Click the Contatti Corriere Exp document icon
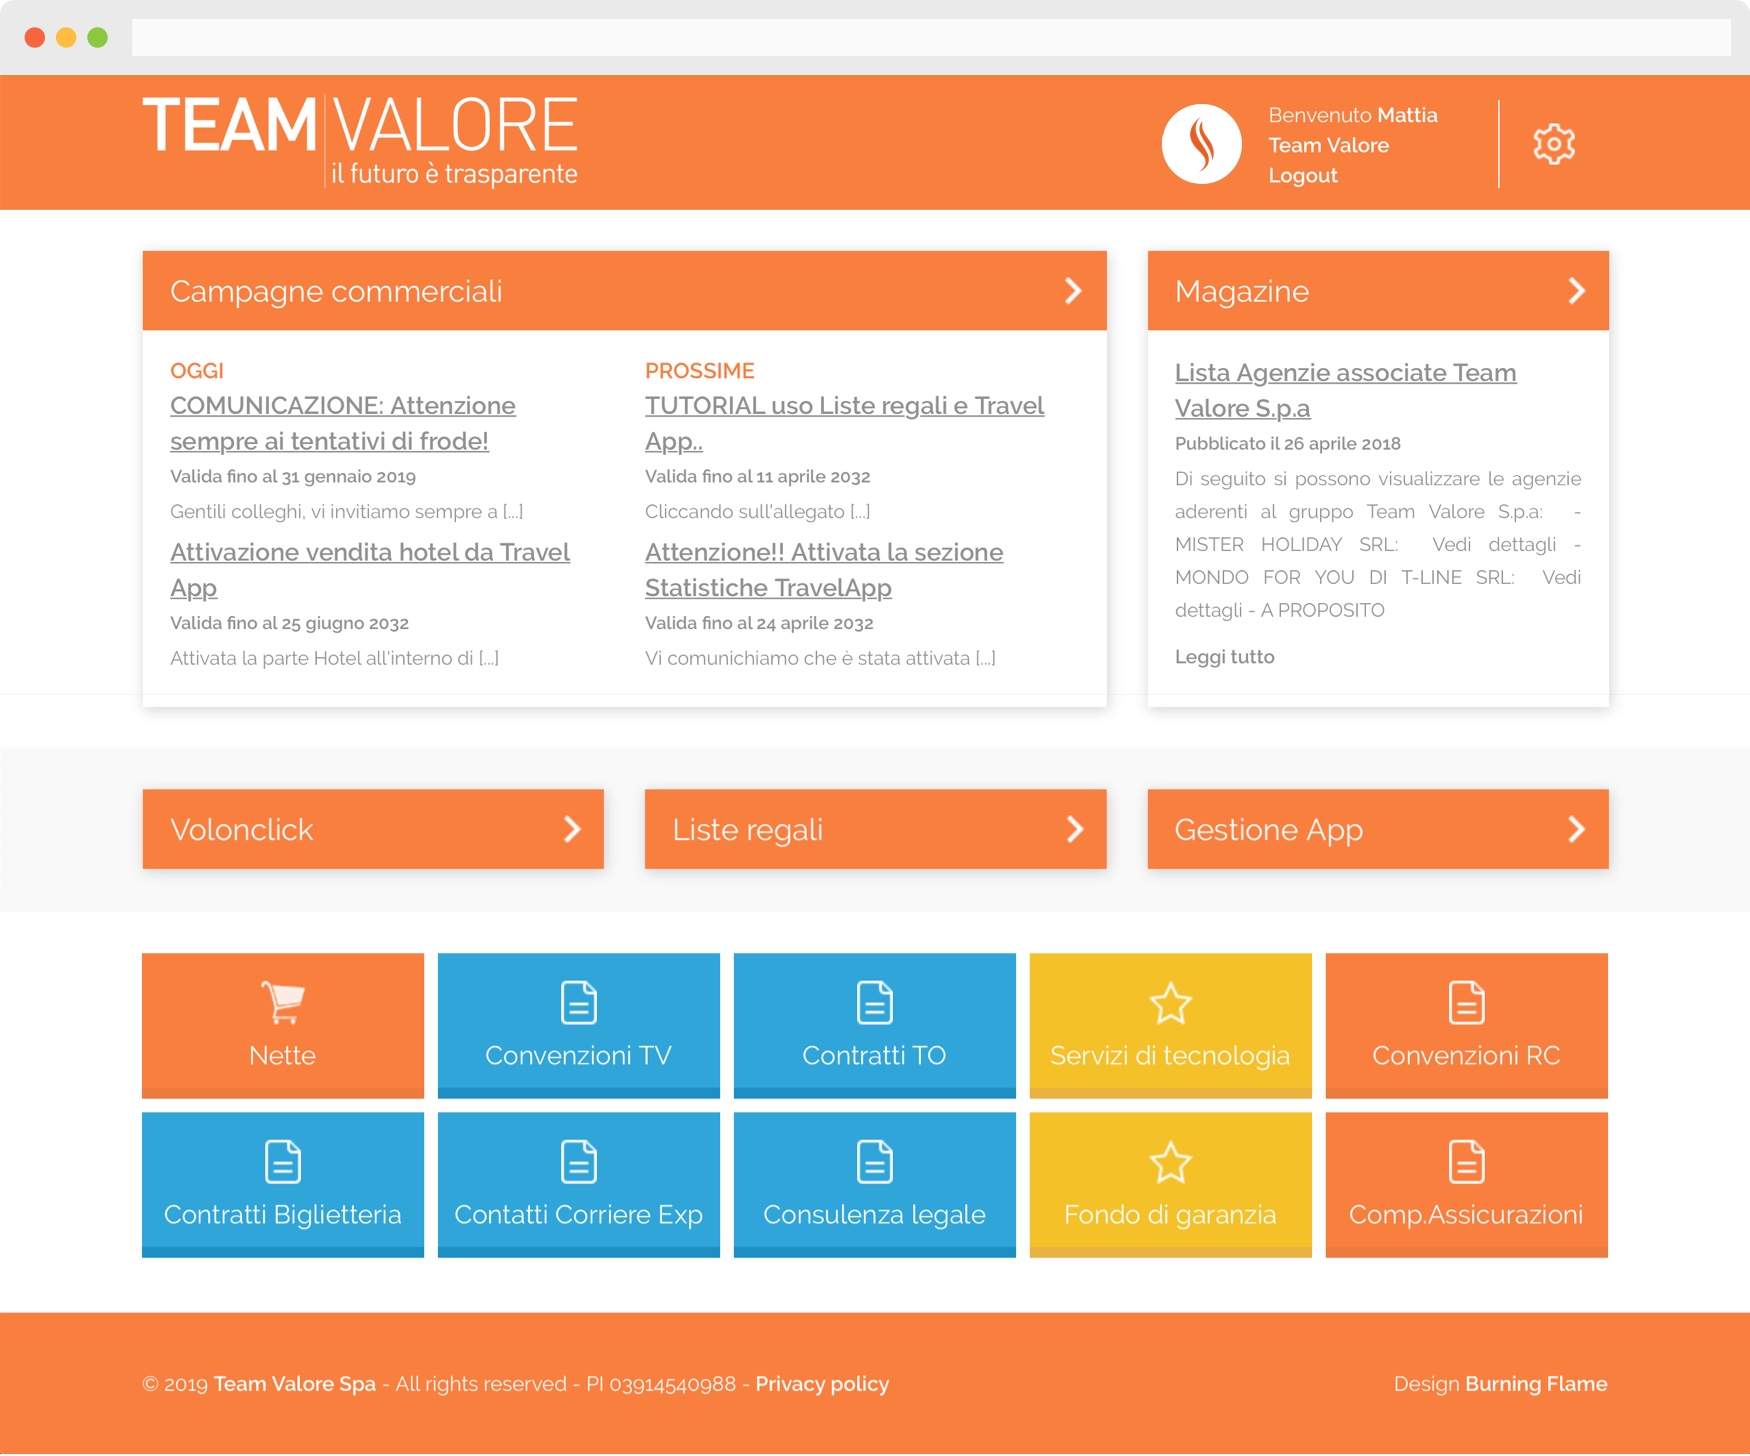1750x1456 pixels. coord(579,1161)
